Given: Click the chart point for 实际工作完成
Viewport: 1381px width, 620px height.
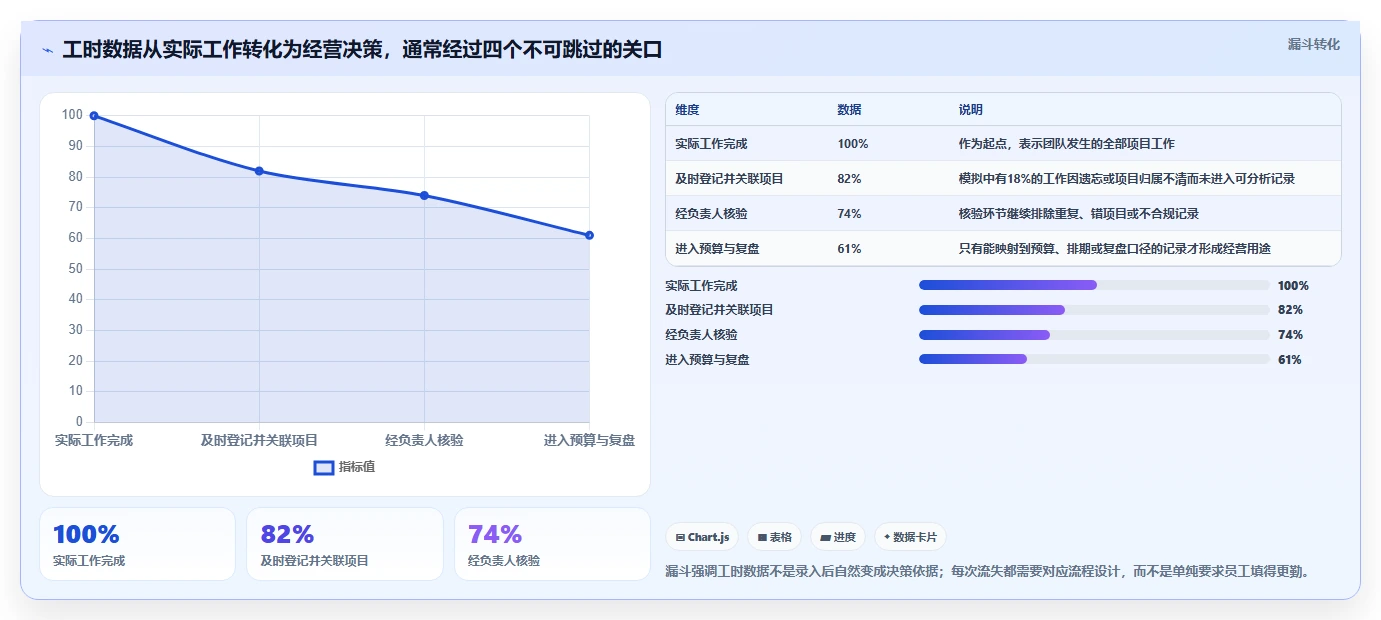Looking at the screenshot, I should (94, 116).
